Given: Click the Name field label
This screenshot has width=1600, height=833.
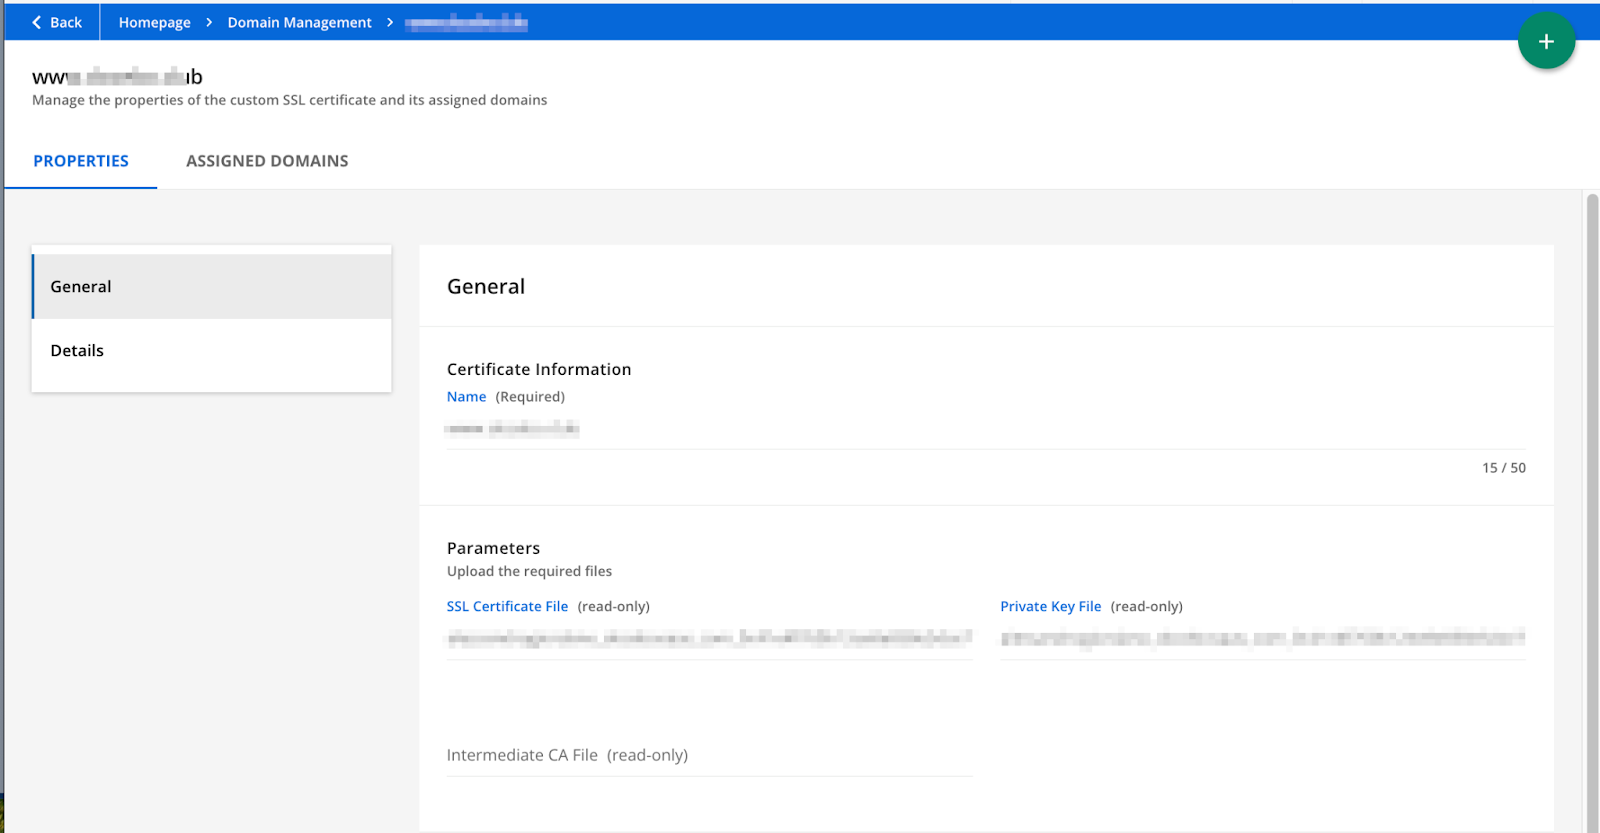Looking at the screenshot, I should point(466,397).
